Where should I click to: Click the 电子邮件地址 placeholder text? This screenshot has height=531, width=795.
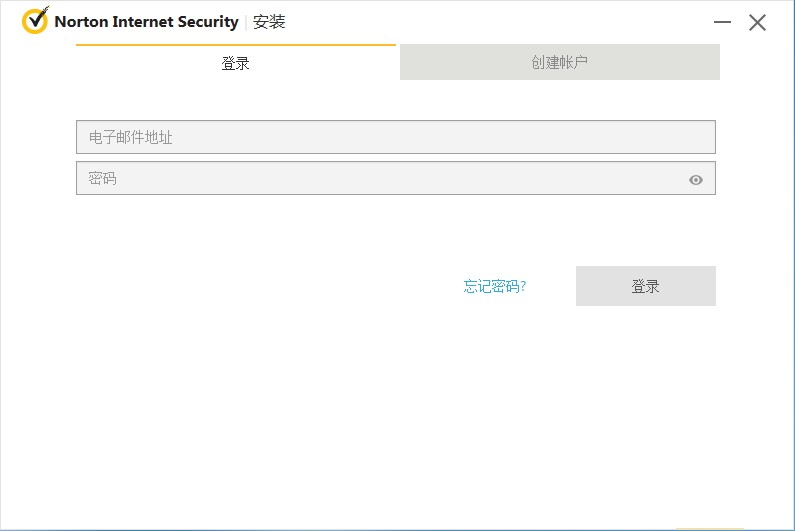point(131,137)
